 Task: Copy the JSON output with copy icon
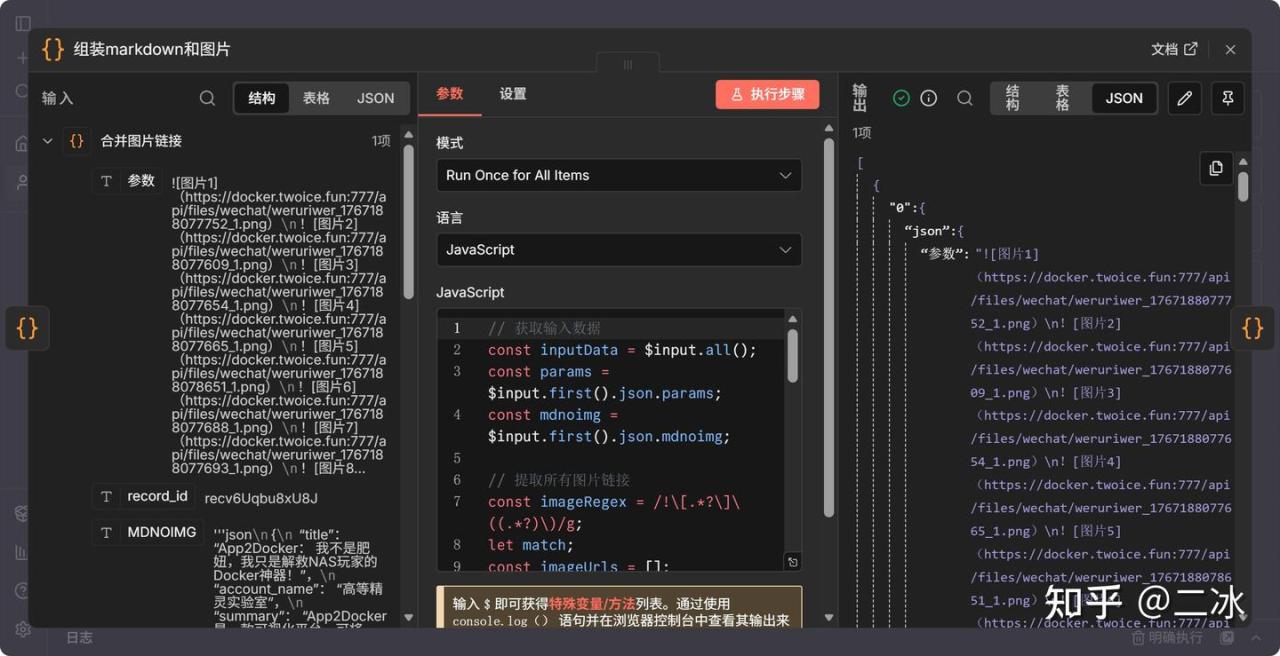click(1216, 168)
